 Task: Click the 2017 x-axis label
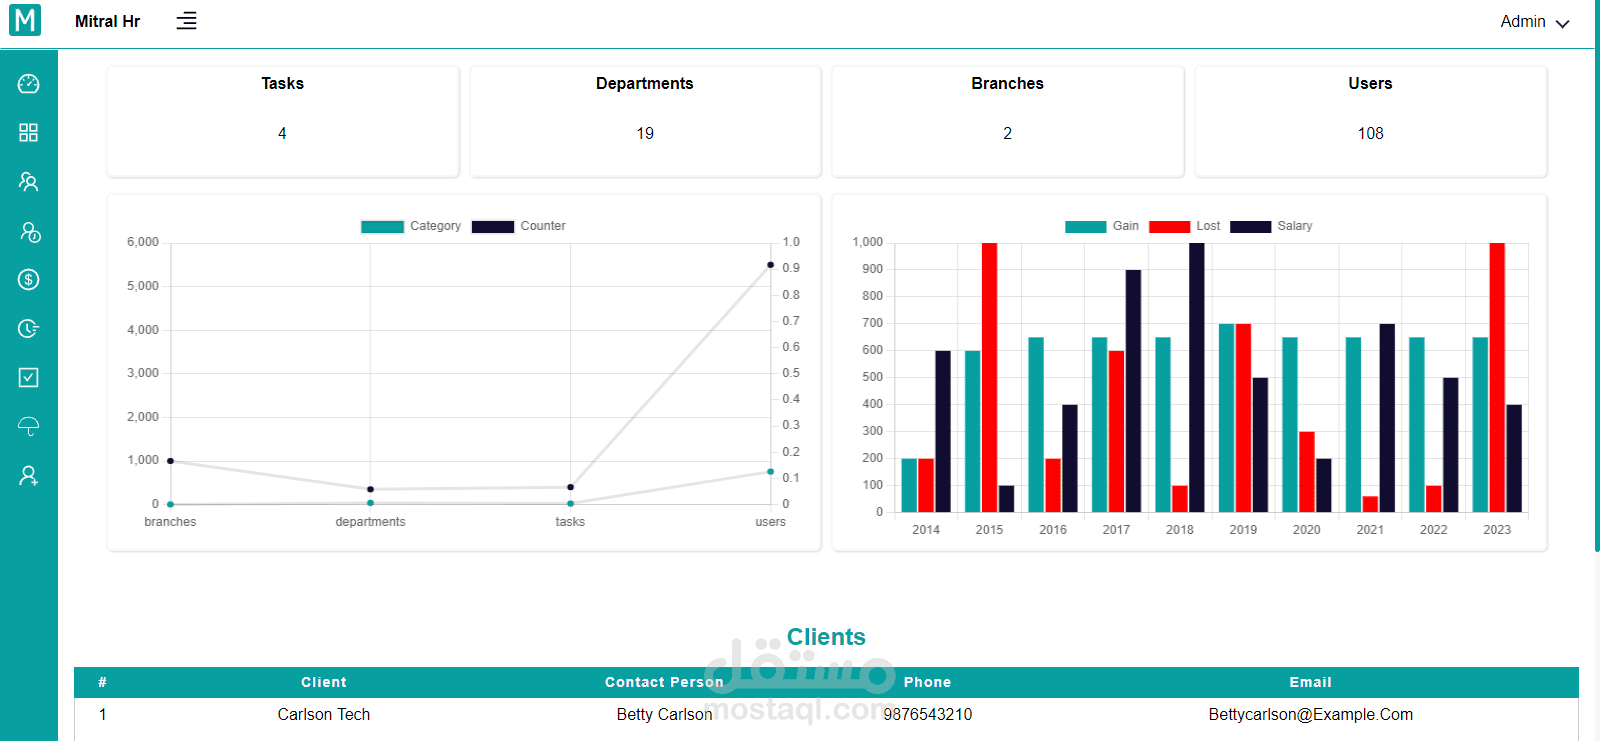[1116, 530]
